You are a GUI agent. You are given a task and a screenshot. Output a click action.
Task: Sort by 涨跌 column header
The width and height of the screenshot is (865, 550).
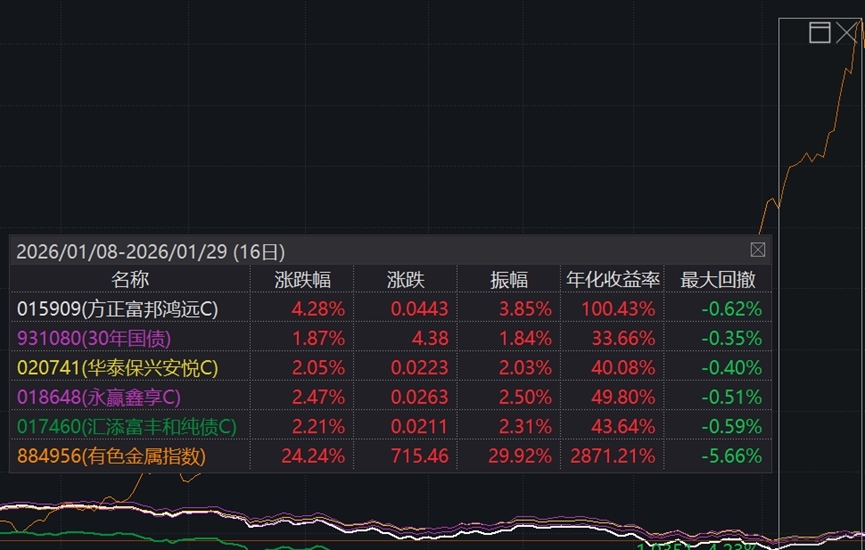click(405, 280)
